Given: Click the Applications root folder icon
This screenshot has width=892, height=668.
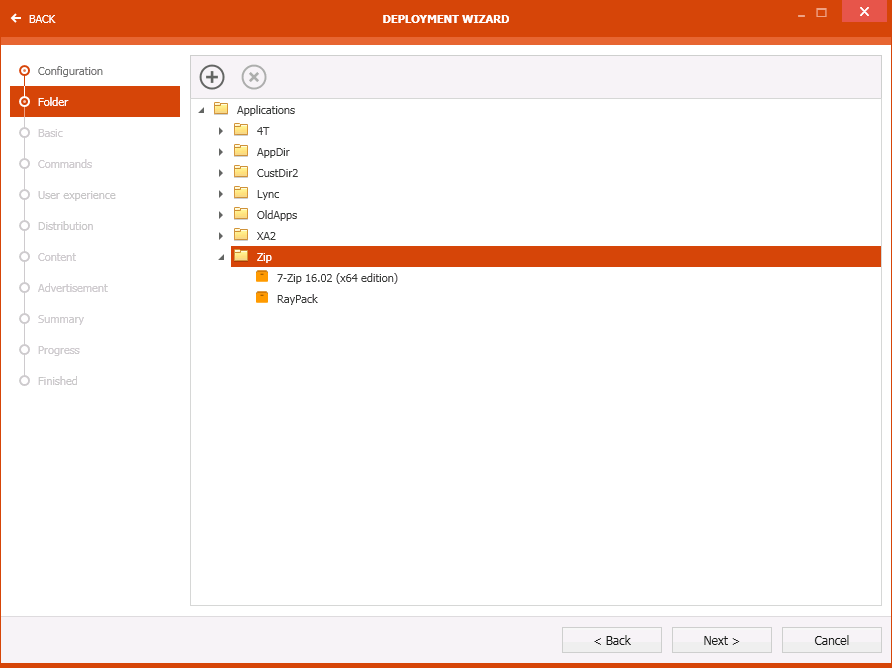Looking at the screenshot, I should 222,110.
